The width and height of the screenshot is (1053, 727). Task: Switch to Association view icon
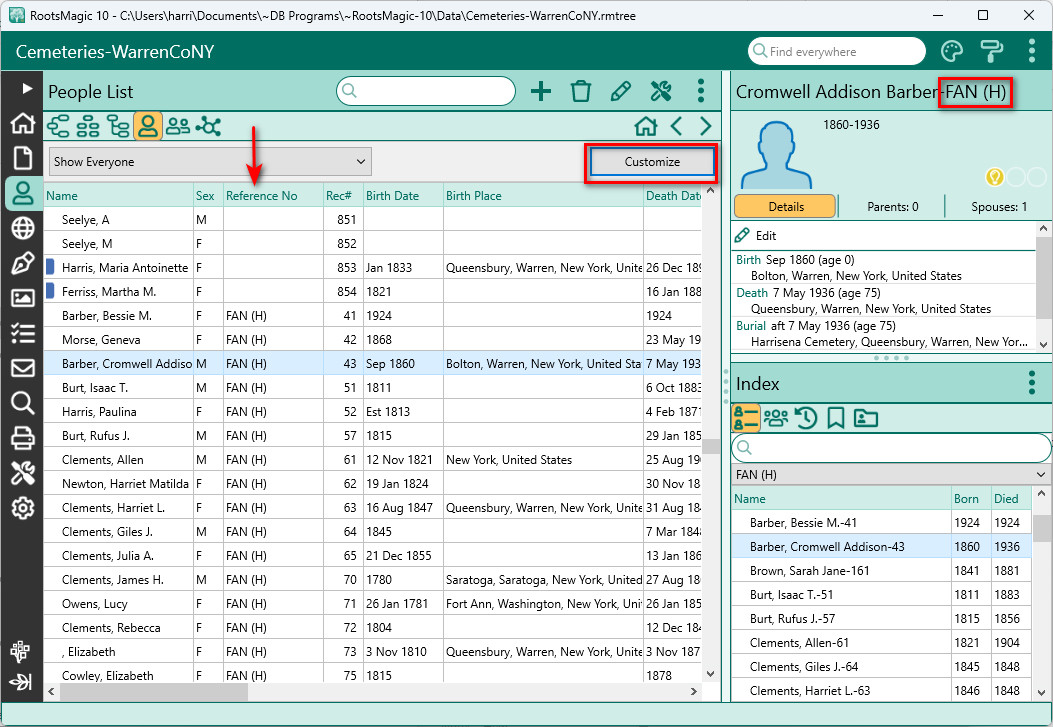tap(208, 126)
